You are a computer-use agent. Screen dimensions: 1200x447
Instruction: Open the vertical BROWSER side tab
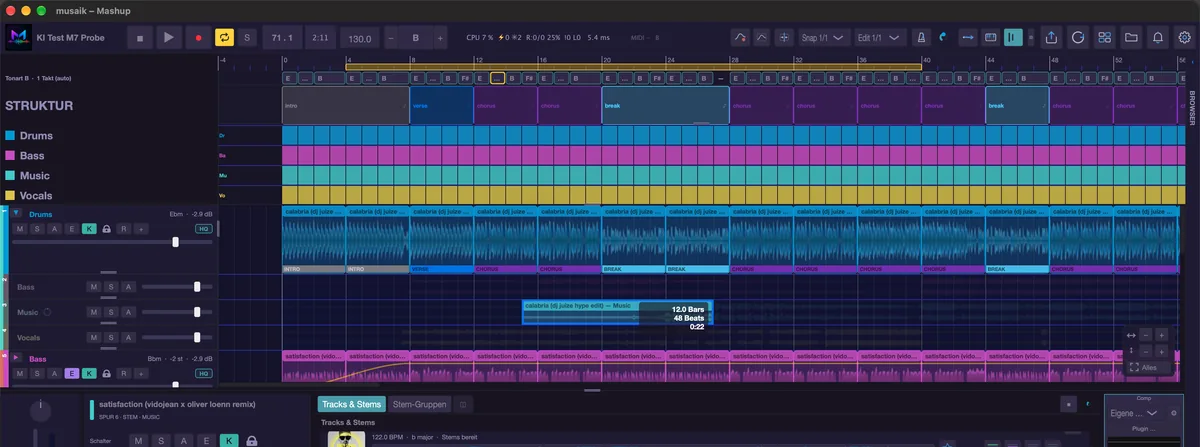(1192, 106)
